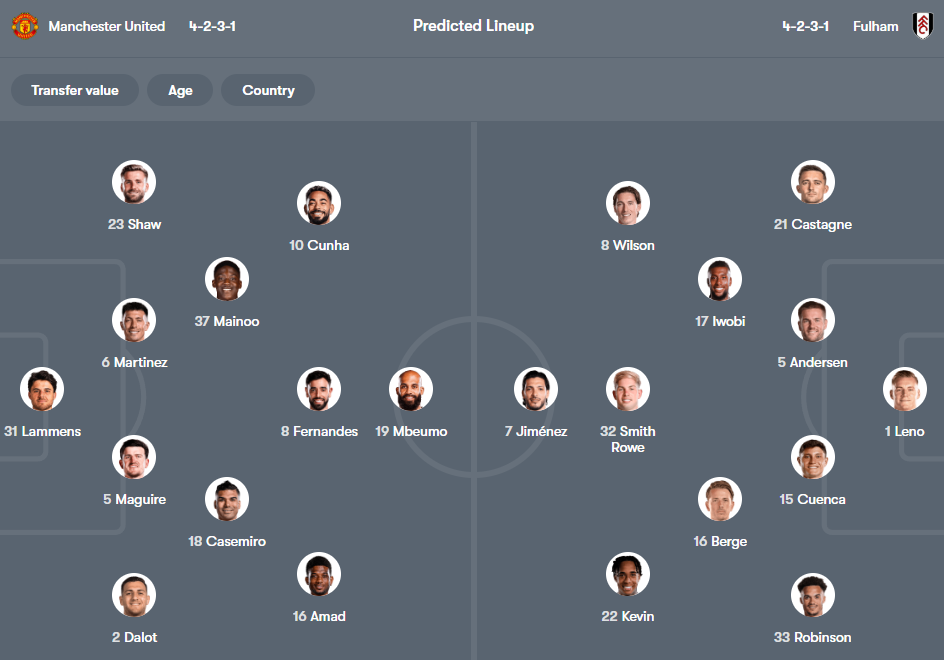Click Fulham's 4-2-3-1 formation label
Viewport: 944px width, 660px height.
tap(806, 26)
